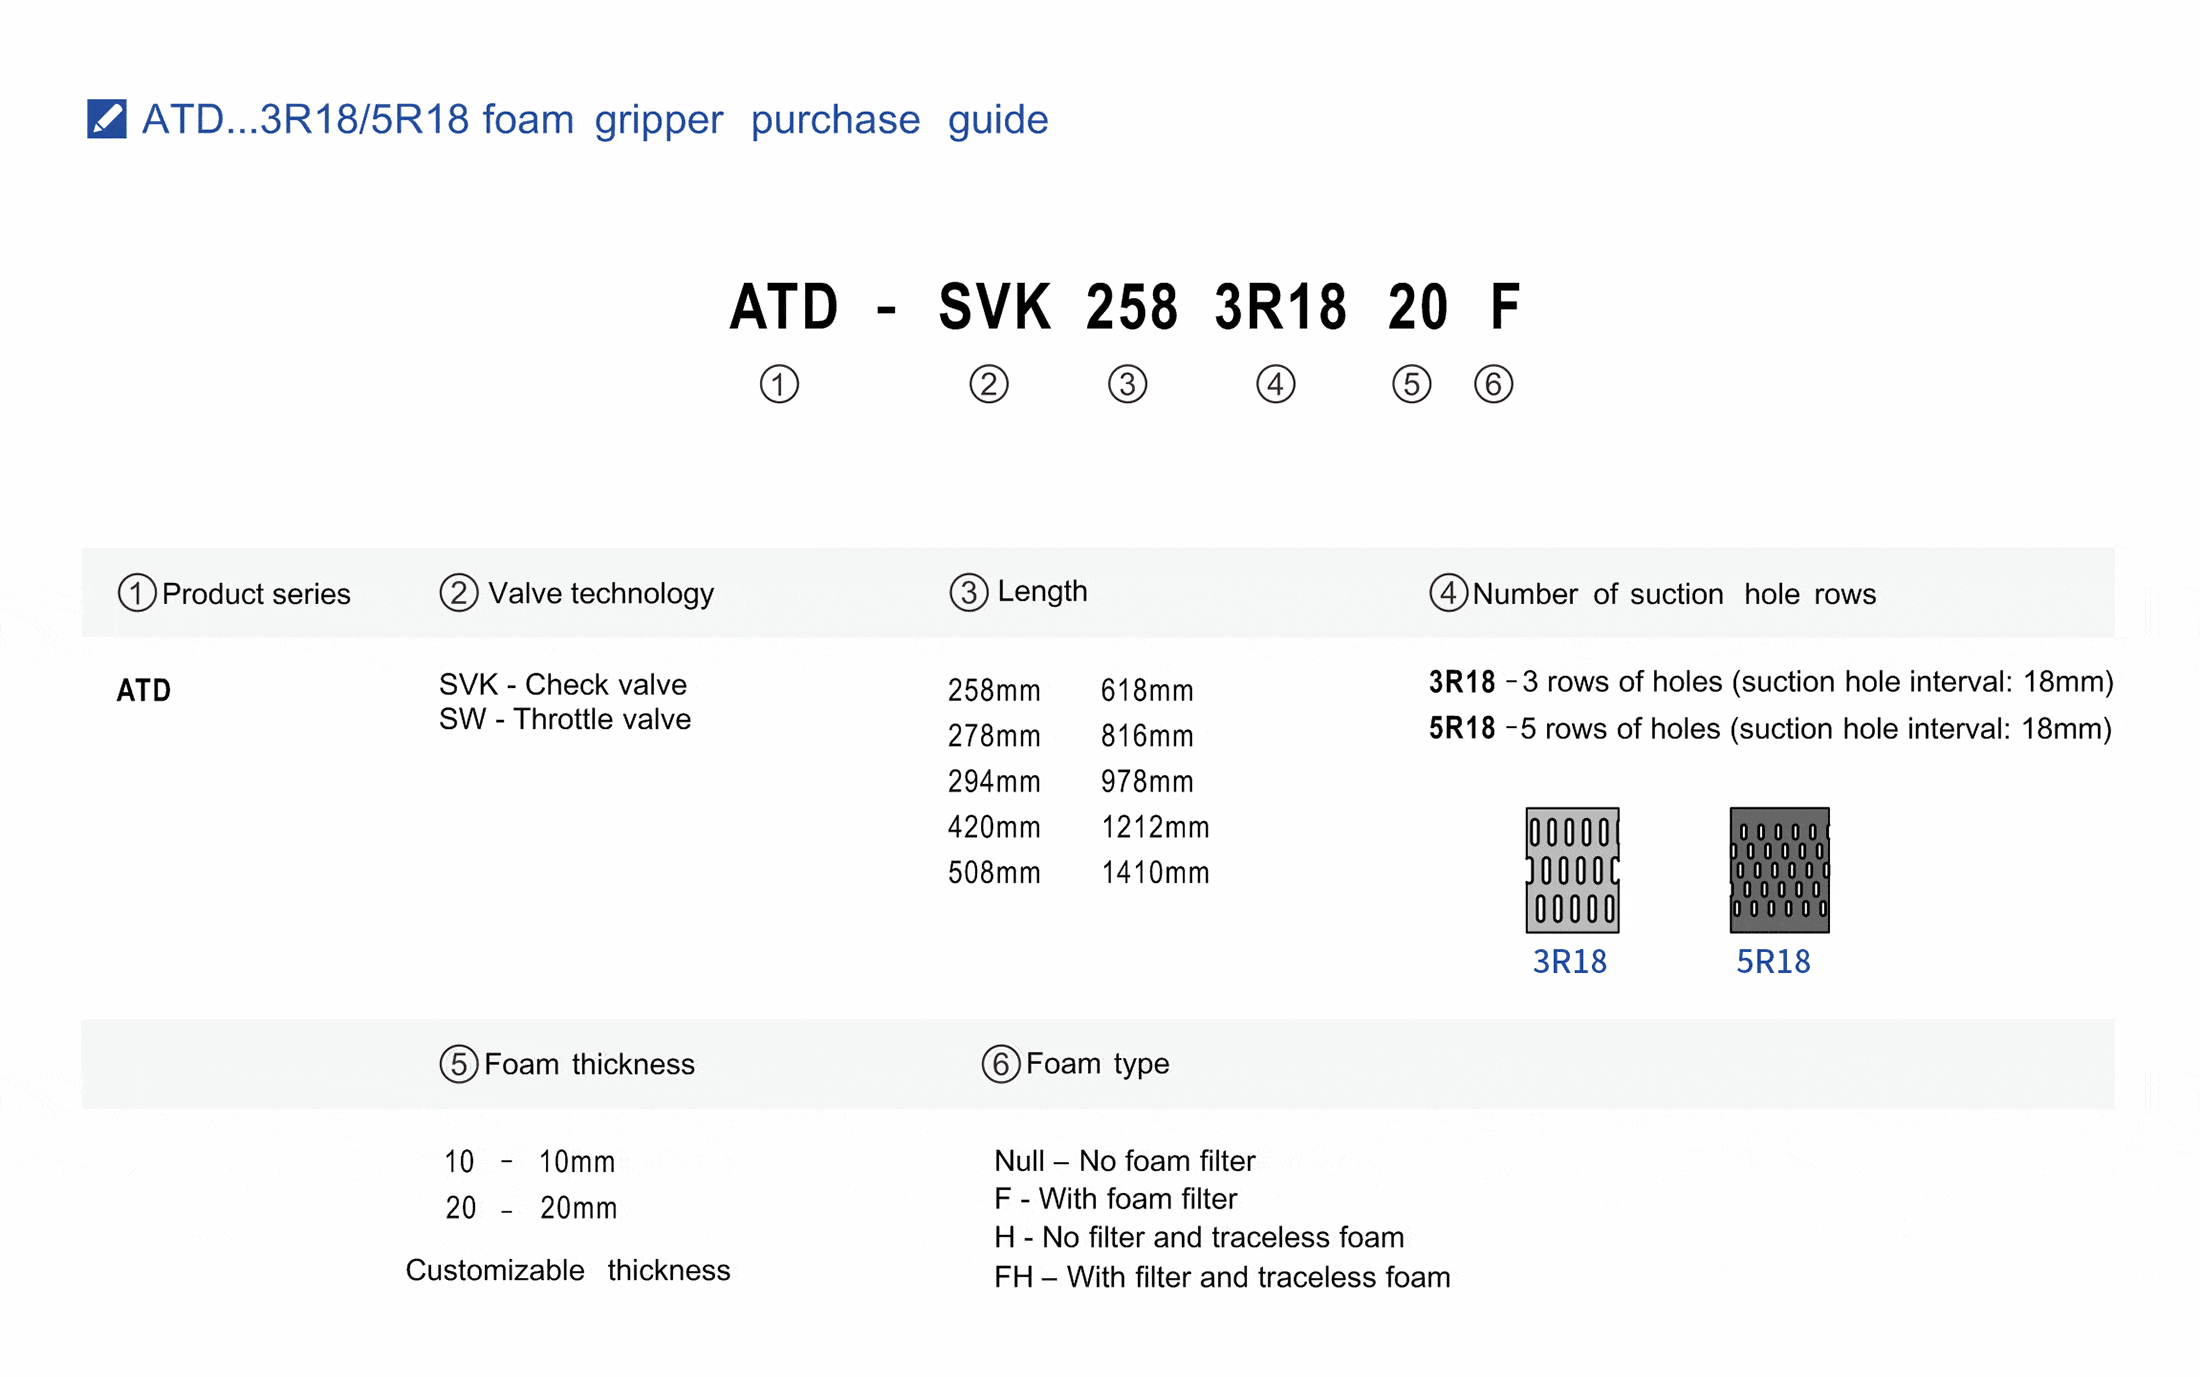Click the 3R18 suction hole pattern image
Screen dimensions: 2200x1377
pos(1572,870)
